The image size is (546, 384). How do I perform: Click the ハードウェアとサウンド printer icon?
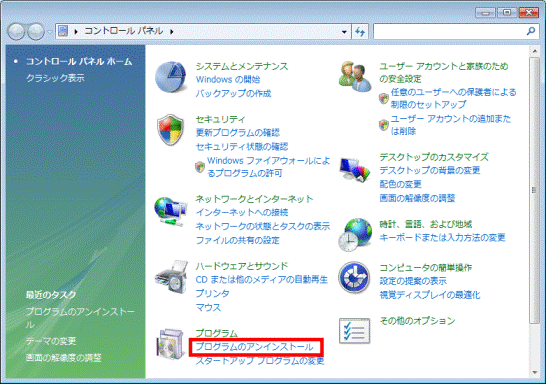pos(171,277)
